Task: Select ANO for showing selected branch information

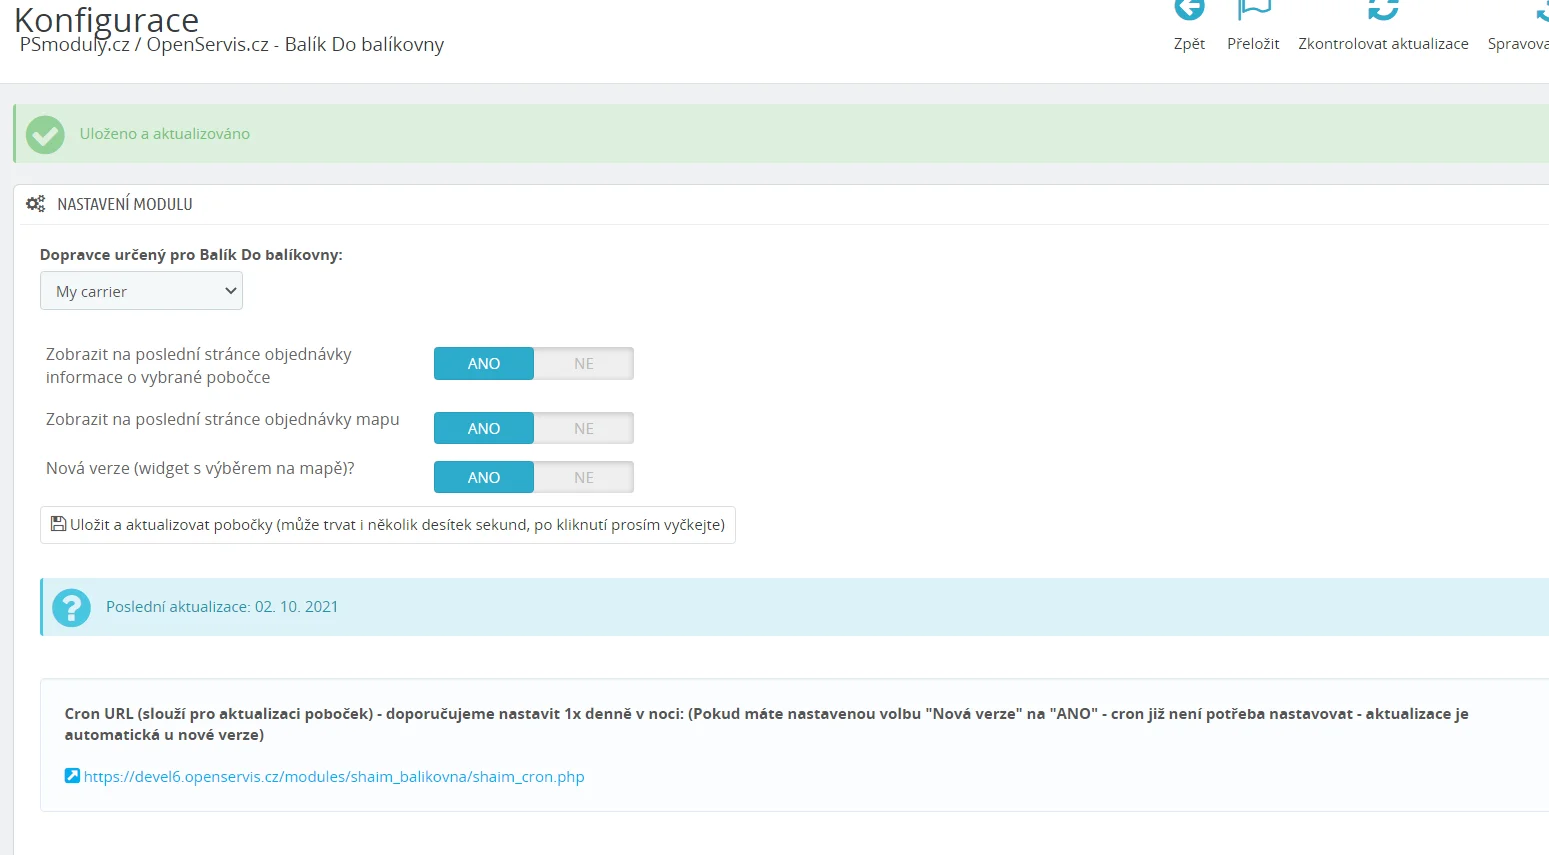Action: (484, 364)
